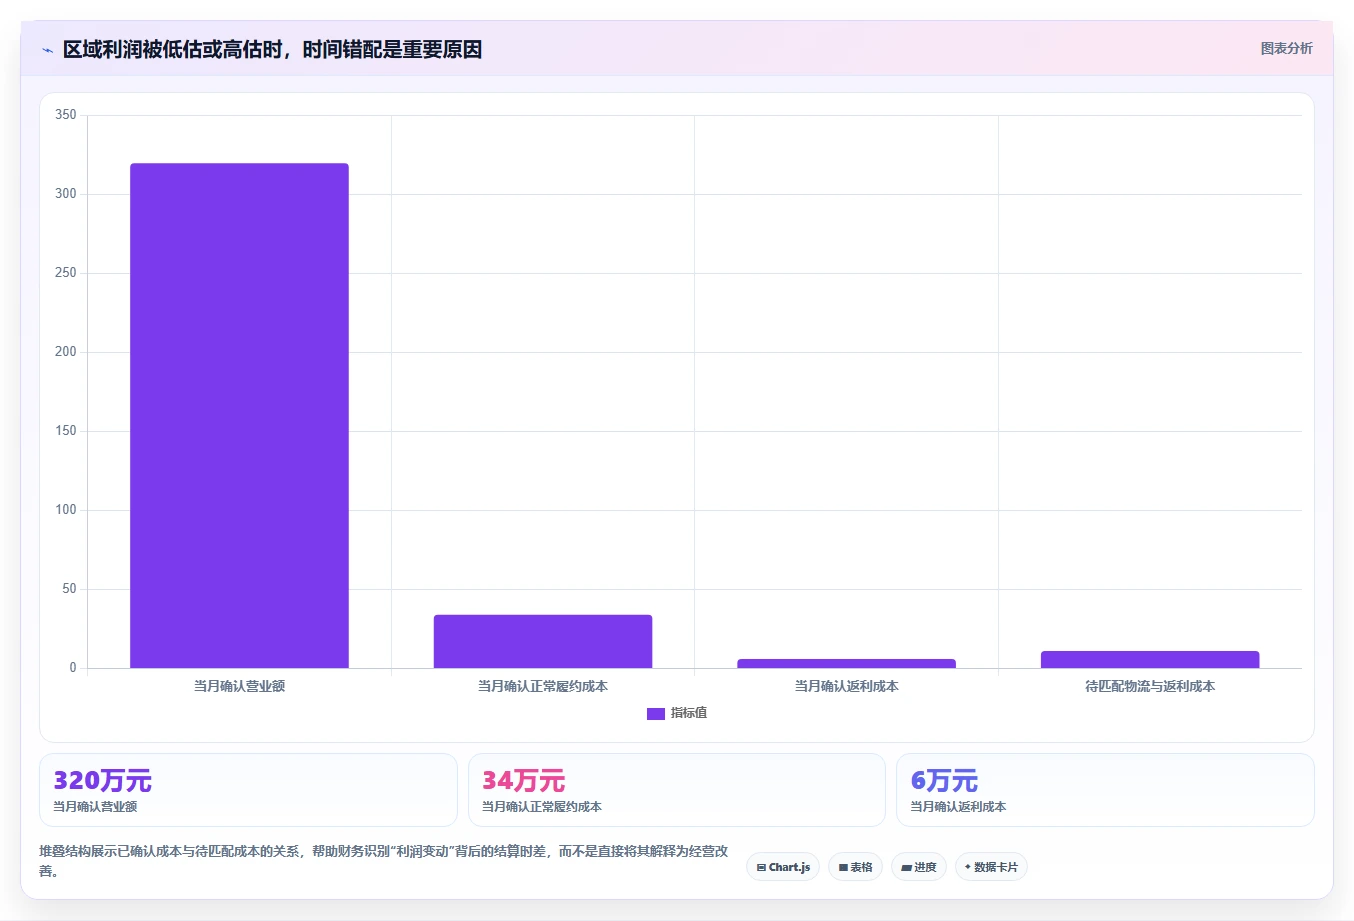Click the 当月确认返利成本 x-axis label
Image resolution: width=1354 pixels, height=921 pixels.
pos(847,686)
